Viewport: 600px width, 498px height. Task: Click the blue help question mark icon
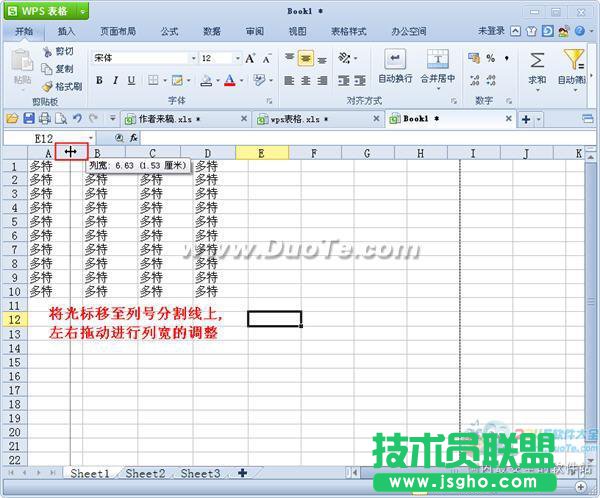click(x=580, y=31)
